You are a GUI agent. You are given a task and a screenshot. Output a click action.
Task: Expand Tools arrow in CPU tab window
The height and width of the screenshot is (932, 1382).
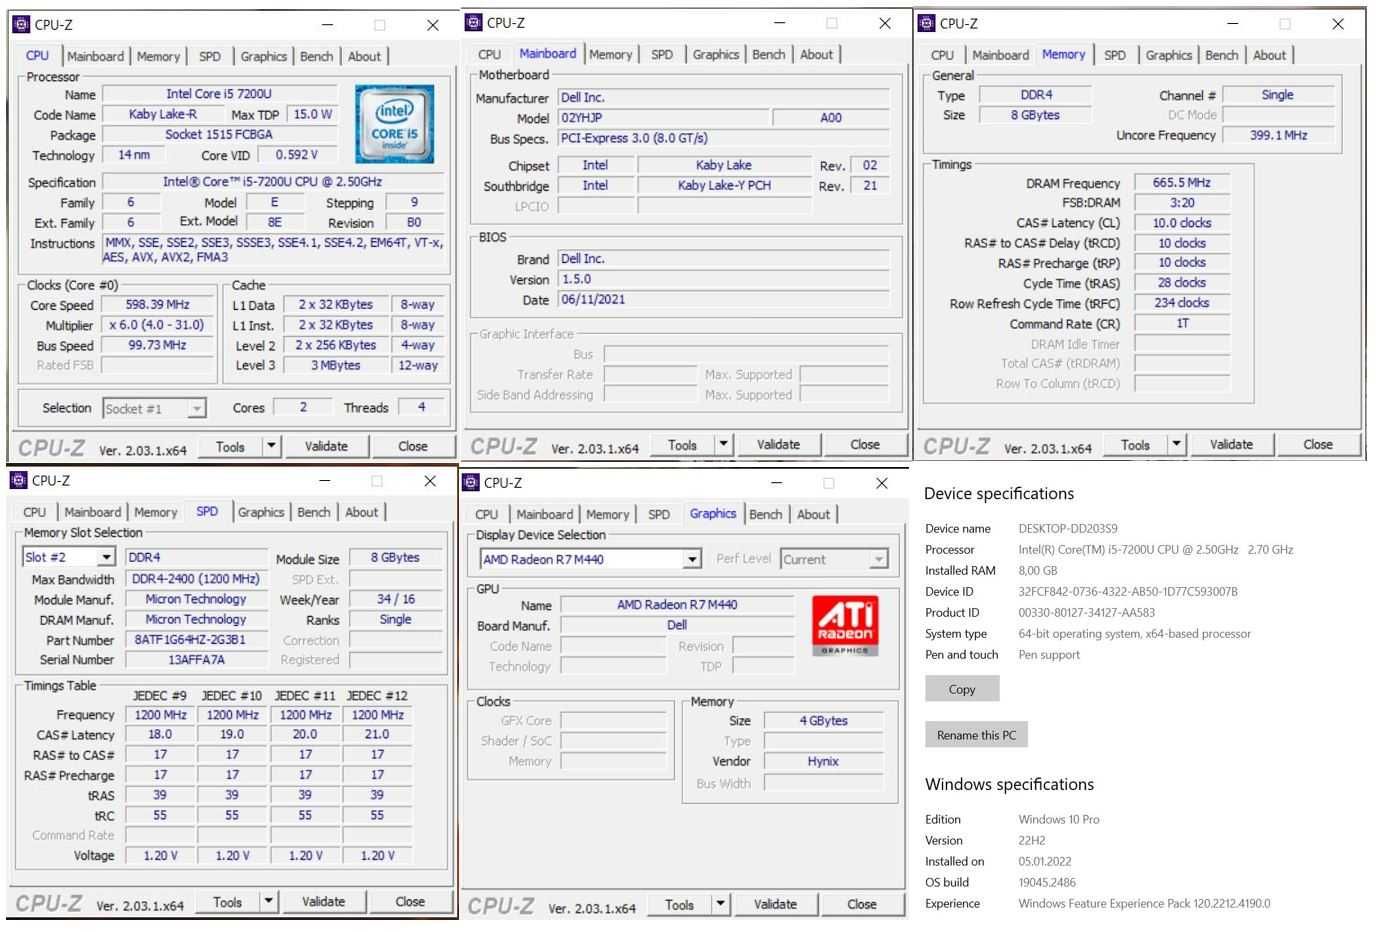(x=271, y=446)
